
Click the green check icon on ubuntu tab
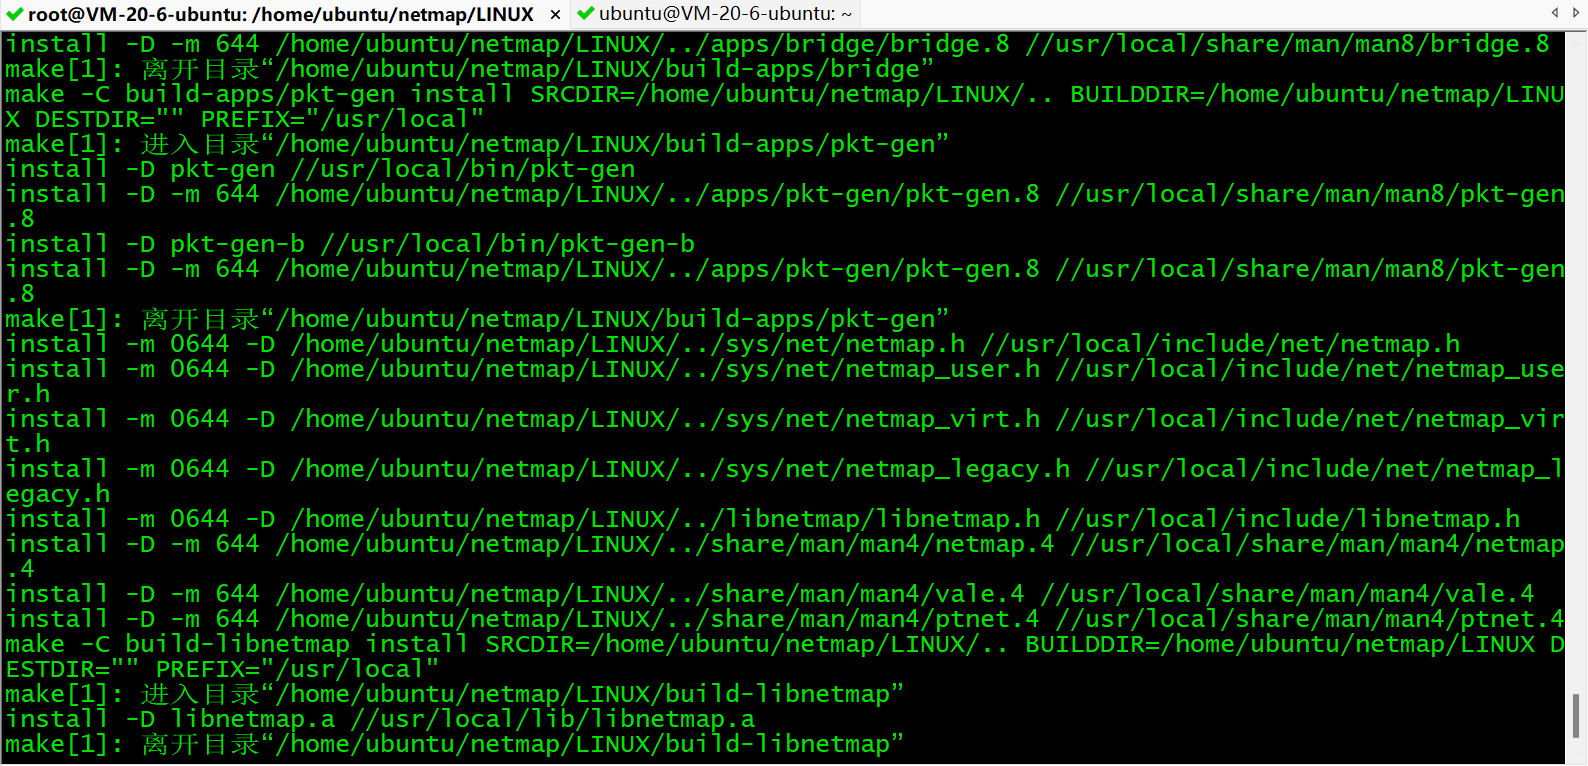tap(586, 14)
